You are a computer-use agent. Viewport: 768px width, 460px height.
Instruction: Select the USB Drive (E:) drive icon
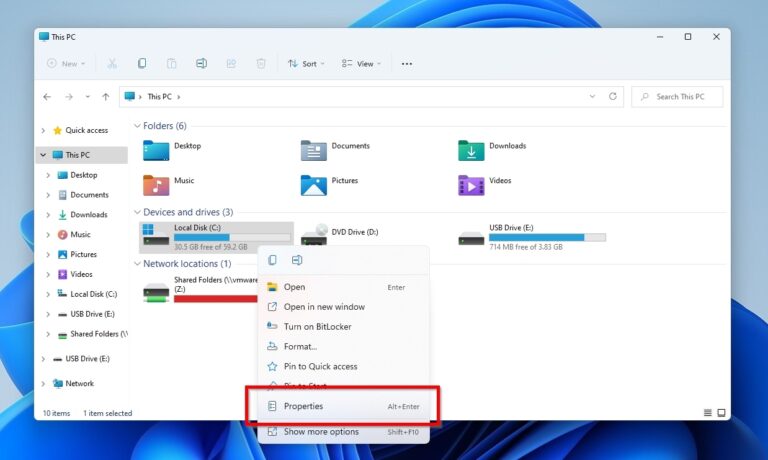471,239
